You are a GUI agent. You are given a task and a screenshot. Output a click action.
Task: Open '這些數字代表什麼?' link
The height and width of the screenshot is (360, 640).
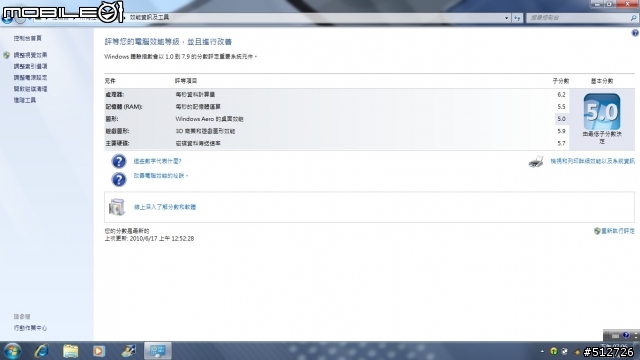pyautogui.click(x=158, y=161)
